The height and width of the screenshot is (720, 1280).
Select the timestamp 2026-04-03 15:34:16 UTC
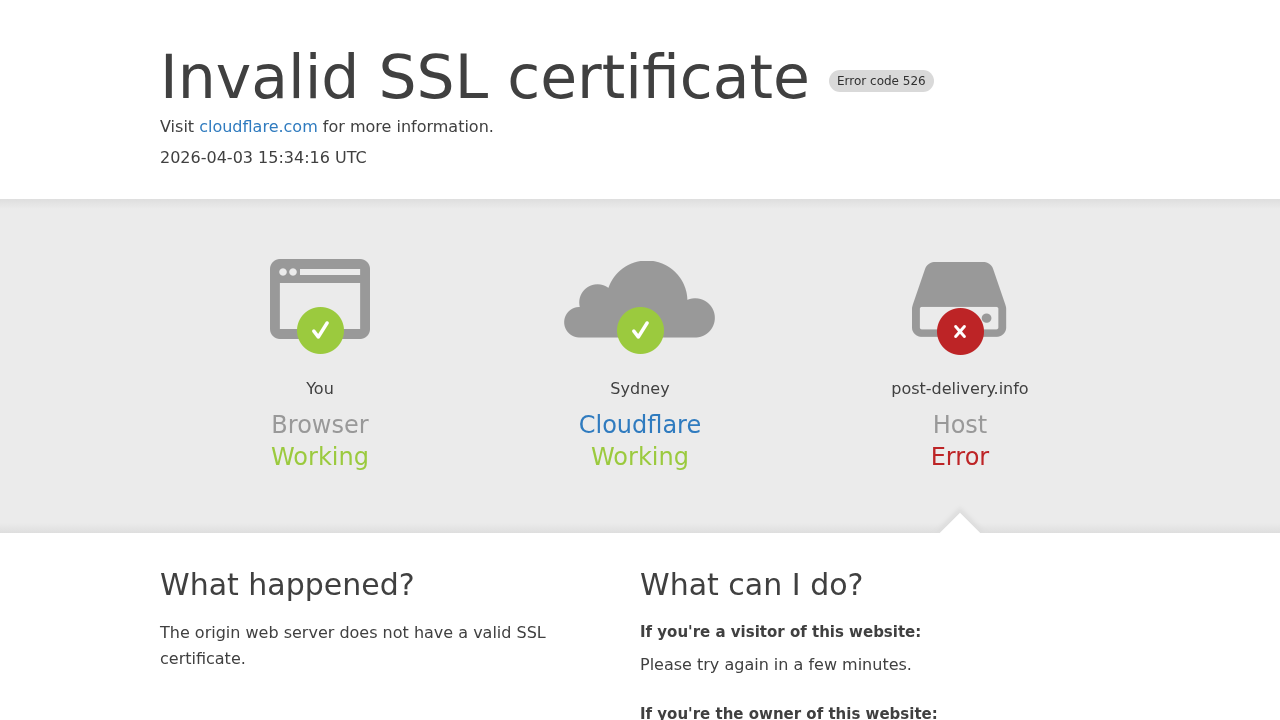263,156
